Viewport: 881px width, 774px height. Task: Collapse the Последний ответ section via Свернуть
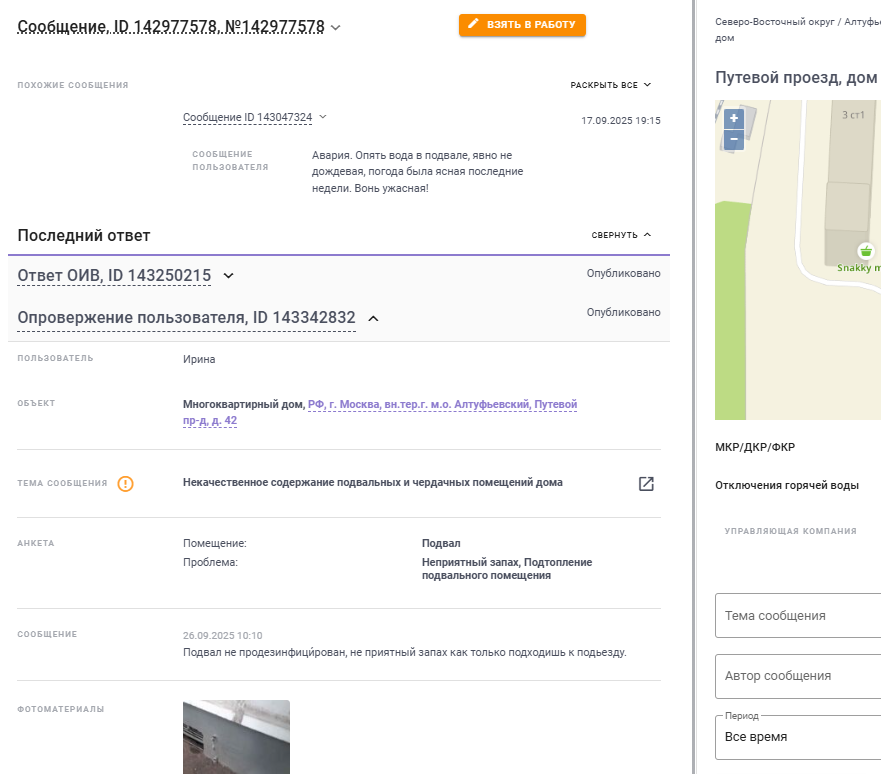point(621,235)
